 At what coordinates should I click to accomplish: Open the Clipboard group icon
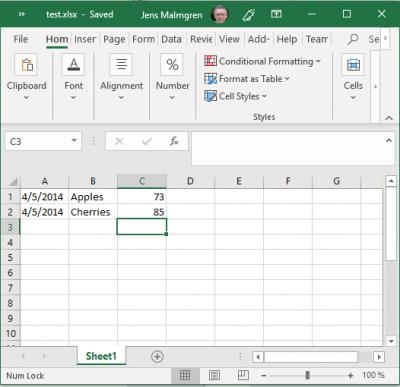(x=26, y=65)
